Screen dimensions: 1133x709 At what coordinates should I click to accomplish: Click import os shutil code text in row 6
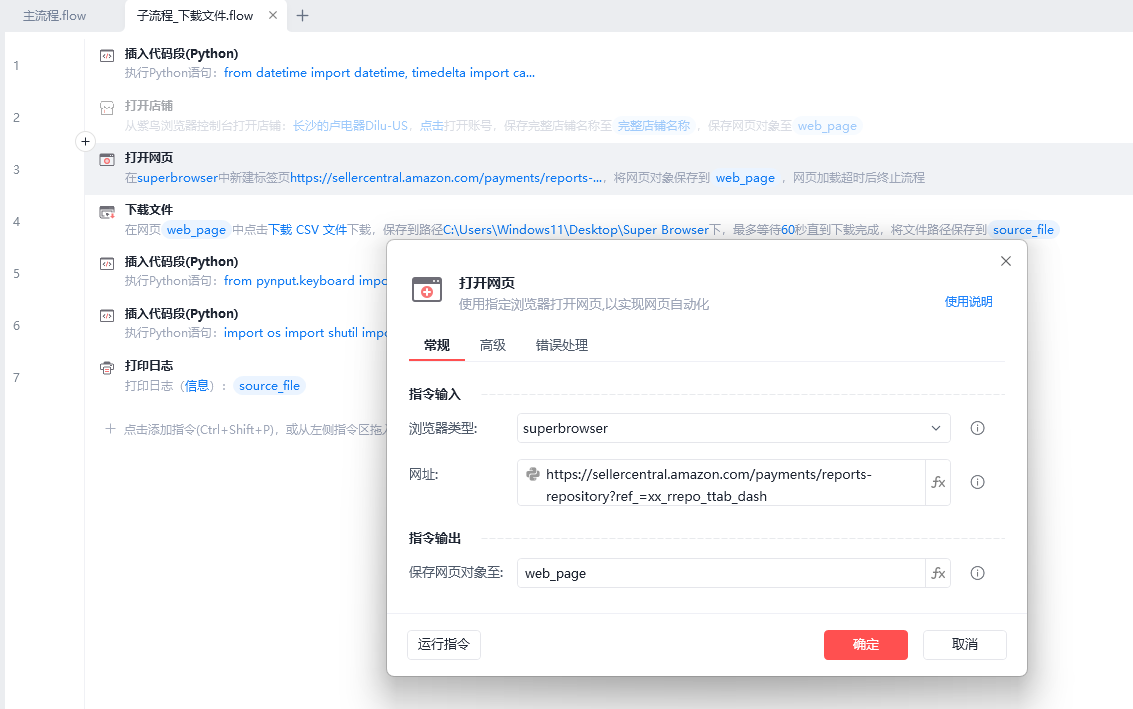(x=305, y=333)
